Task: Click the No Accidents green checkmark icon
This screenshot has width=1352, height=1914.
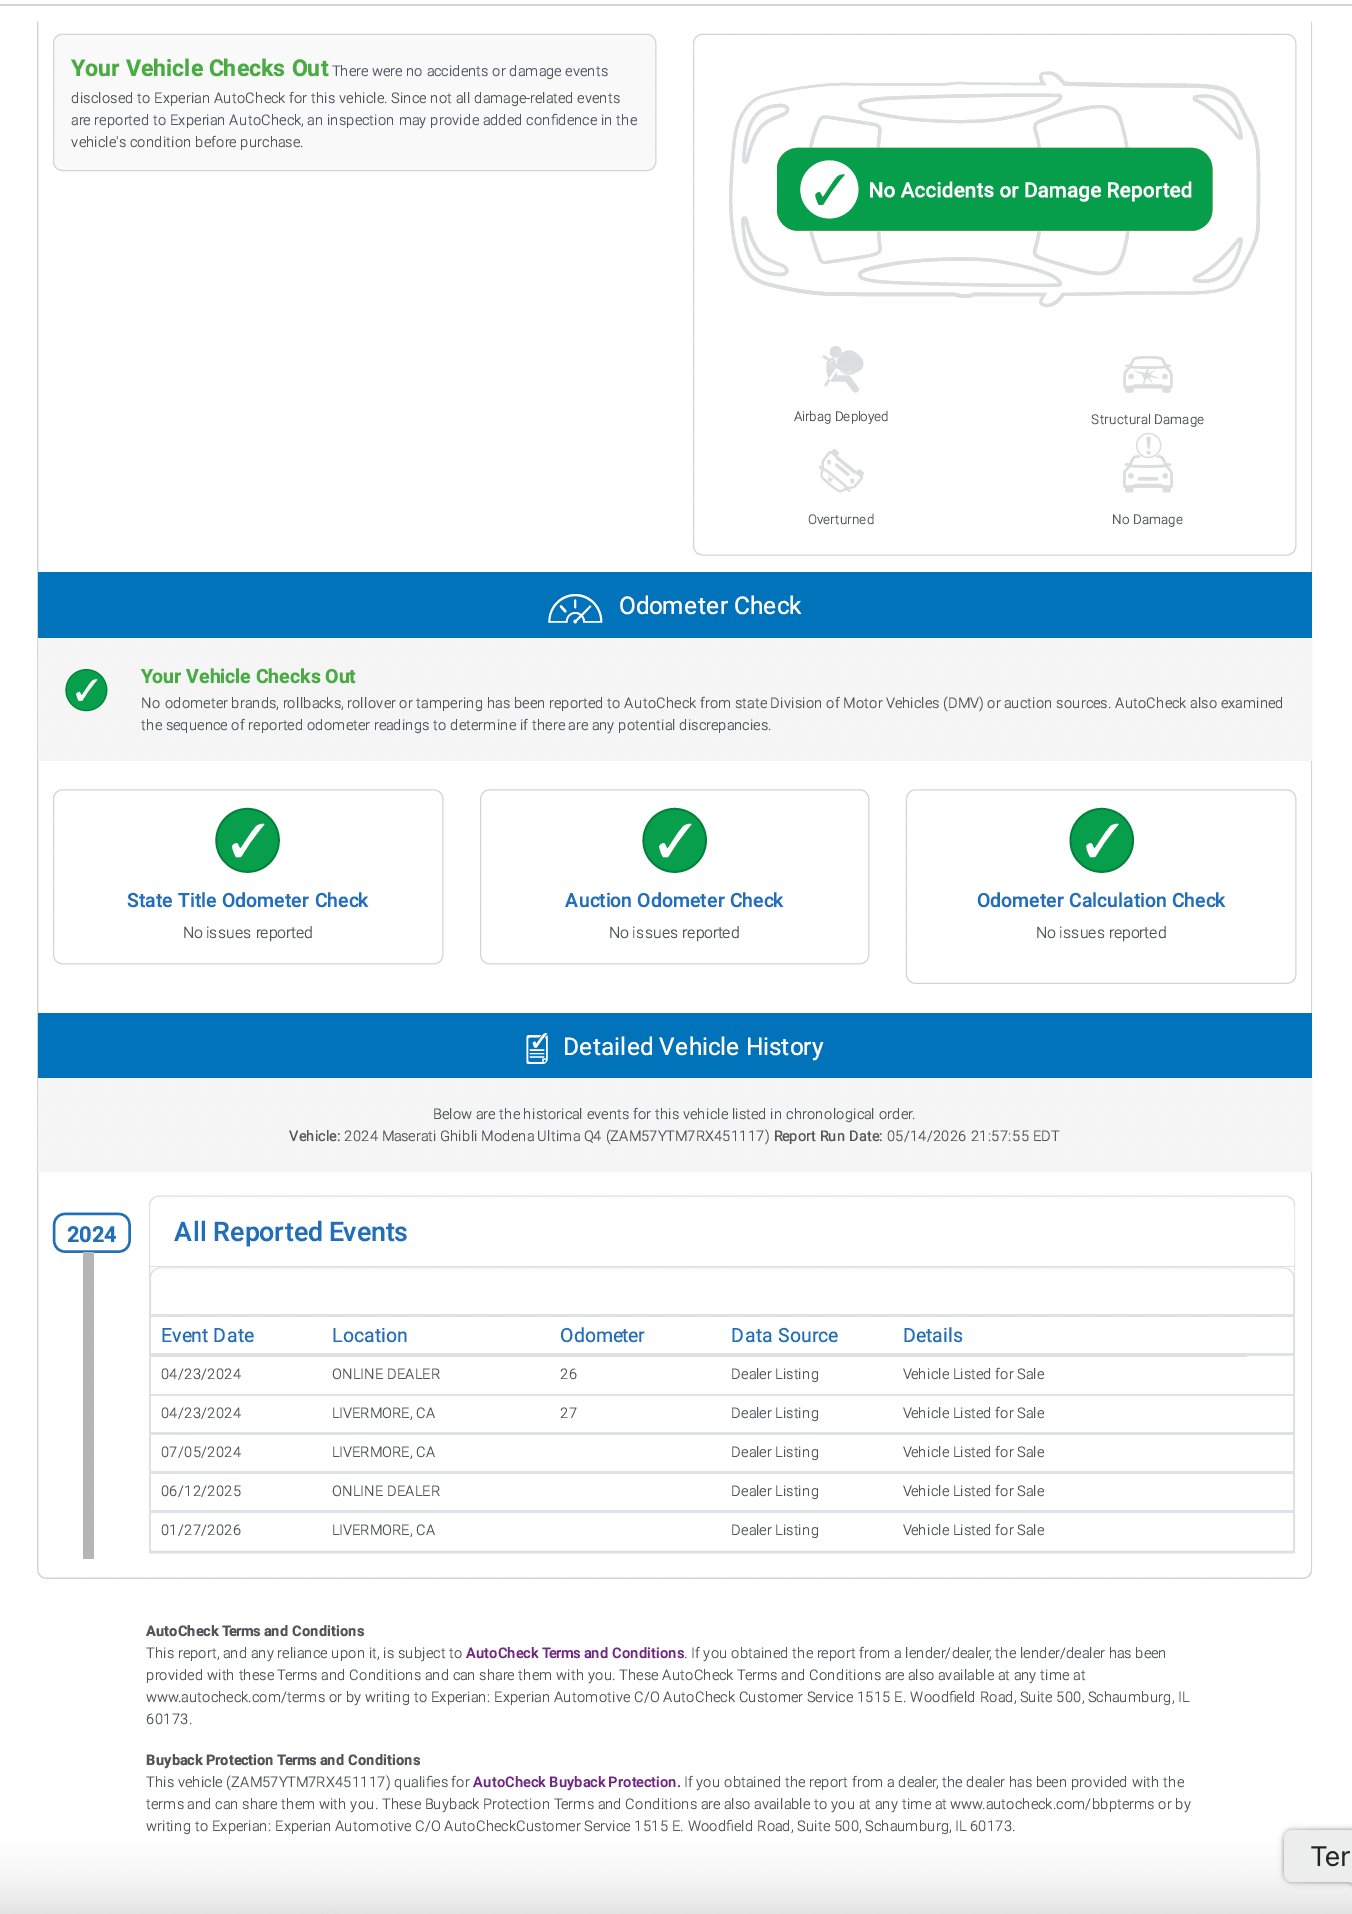Action: pos(829,190)
